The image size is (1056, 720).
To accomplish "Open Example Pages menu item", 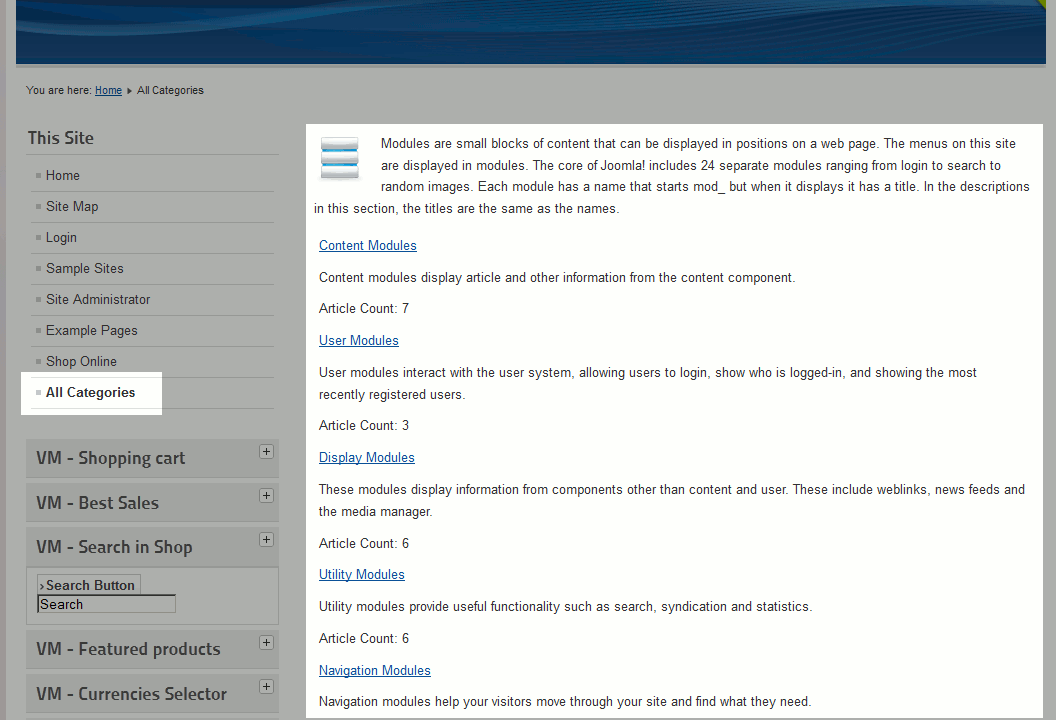I will click(92, 330).
